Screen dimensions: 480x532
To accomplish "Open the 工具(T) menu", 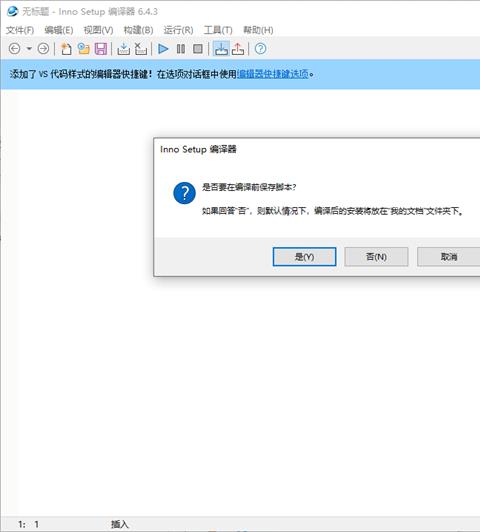I will point(218,30).
